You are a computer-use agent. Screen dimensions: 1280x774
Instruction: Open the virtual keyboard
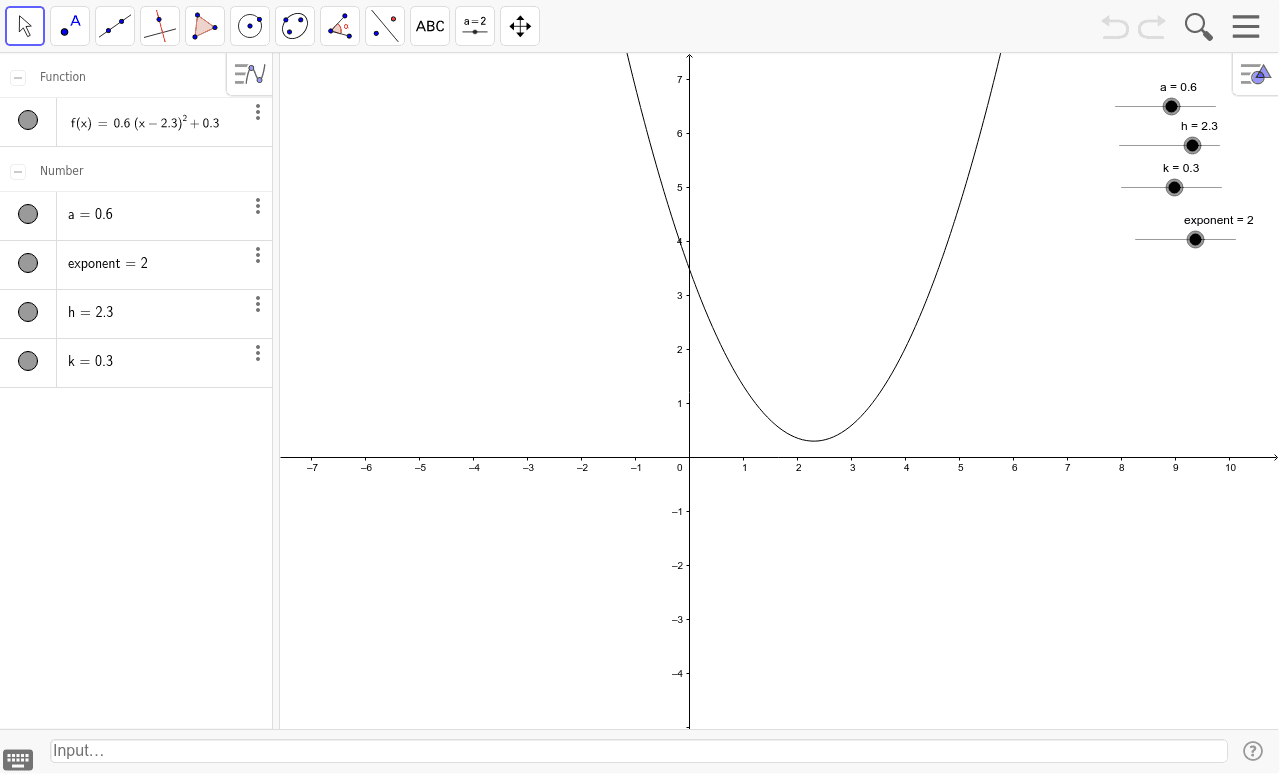click(18, 760)
